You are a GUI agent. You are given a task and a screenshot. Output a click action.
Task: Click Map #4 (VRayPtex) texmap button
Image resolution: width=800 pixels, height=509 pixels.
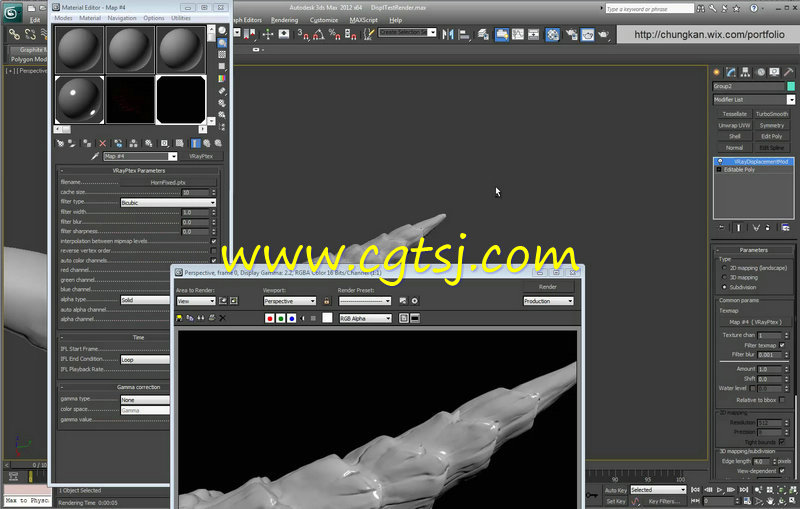coord(755,322)
